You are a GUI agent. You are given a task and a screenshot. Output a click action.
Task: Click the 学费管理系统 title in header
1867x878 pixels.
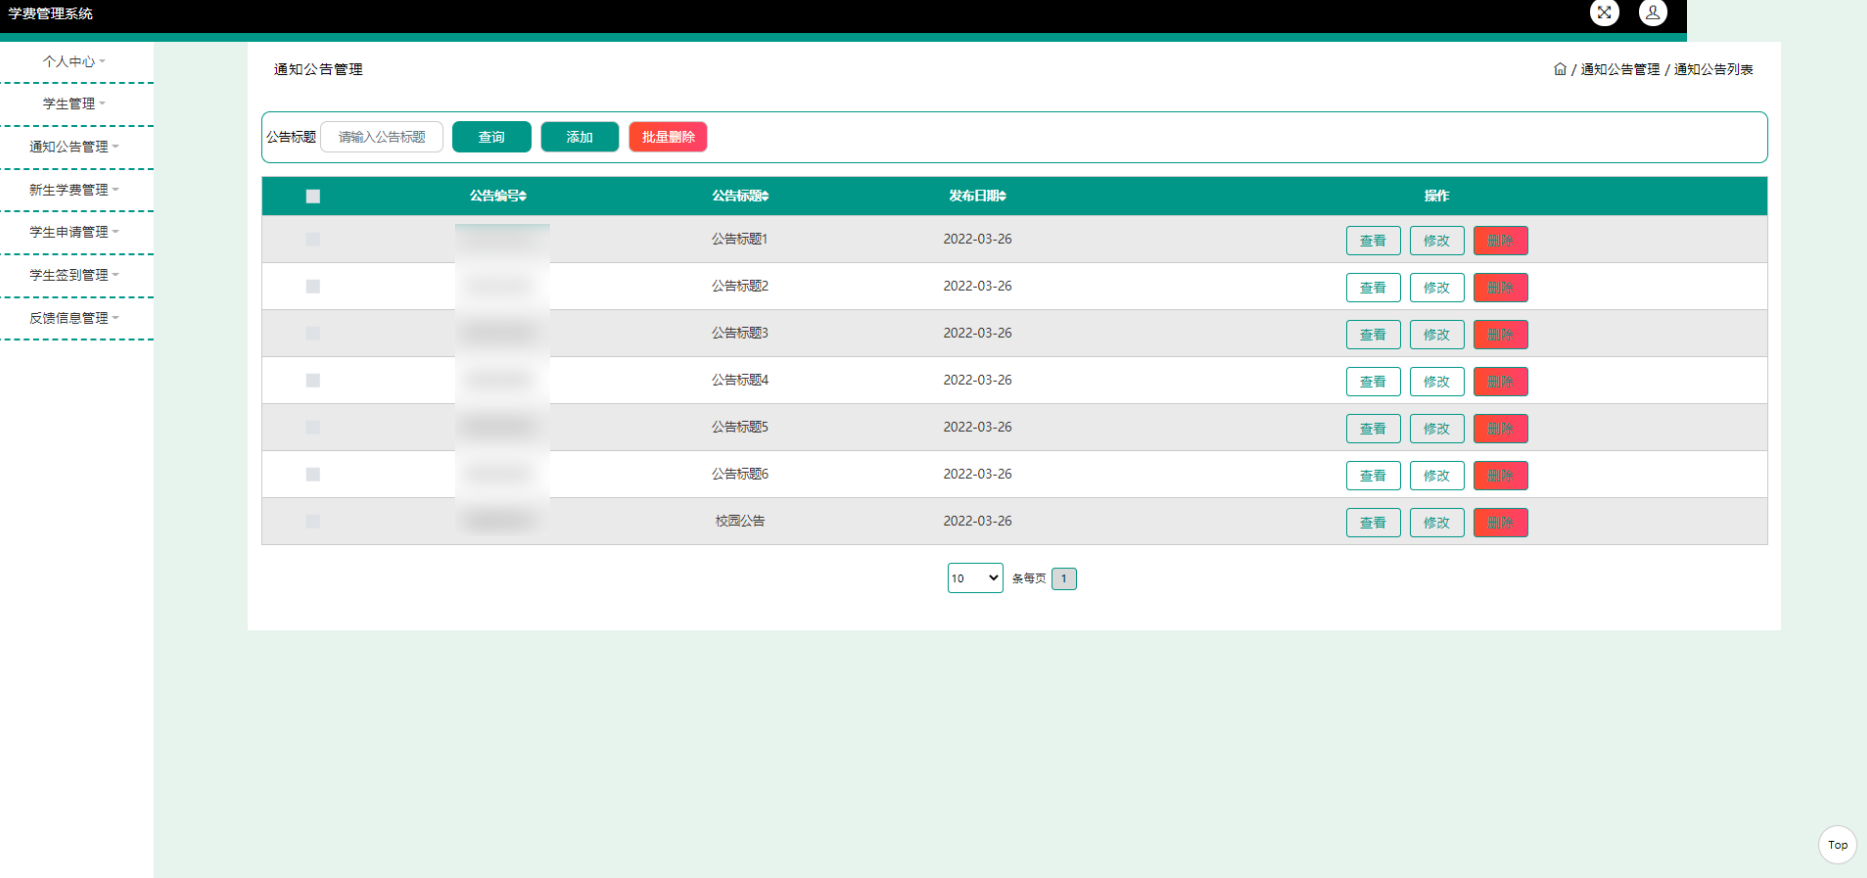pyautogui.click(x=50, y=13)
